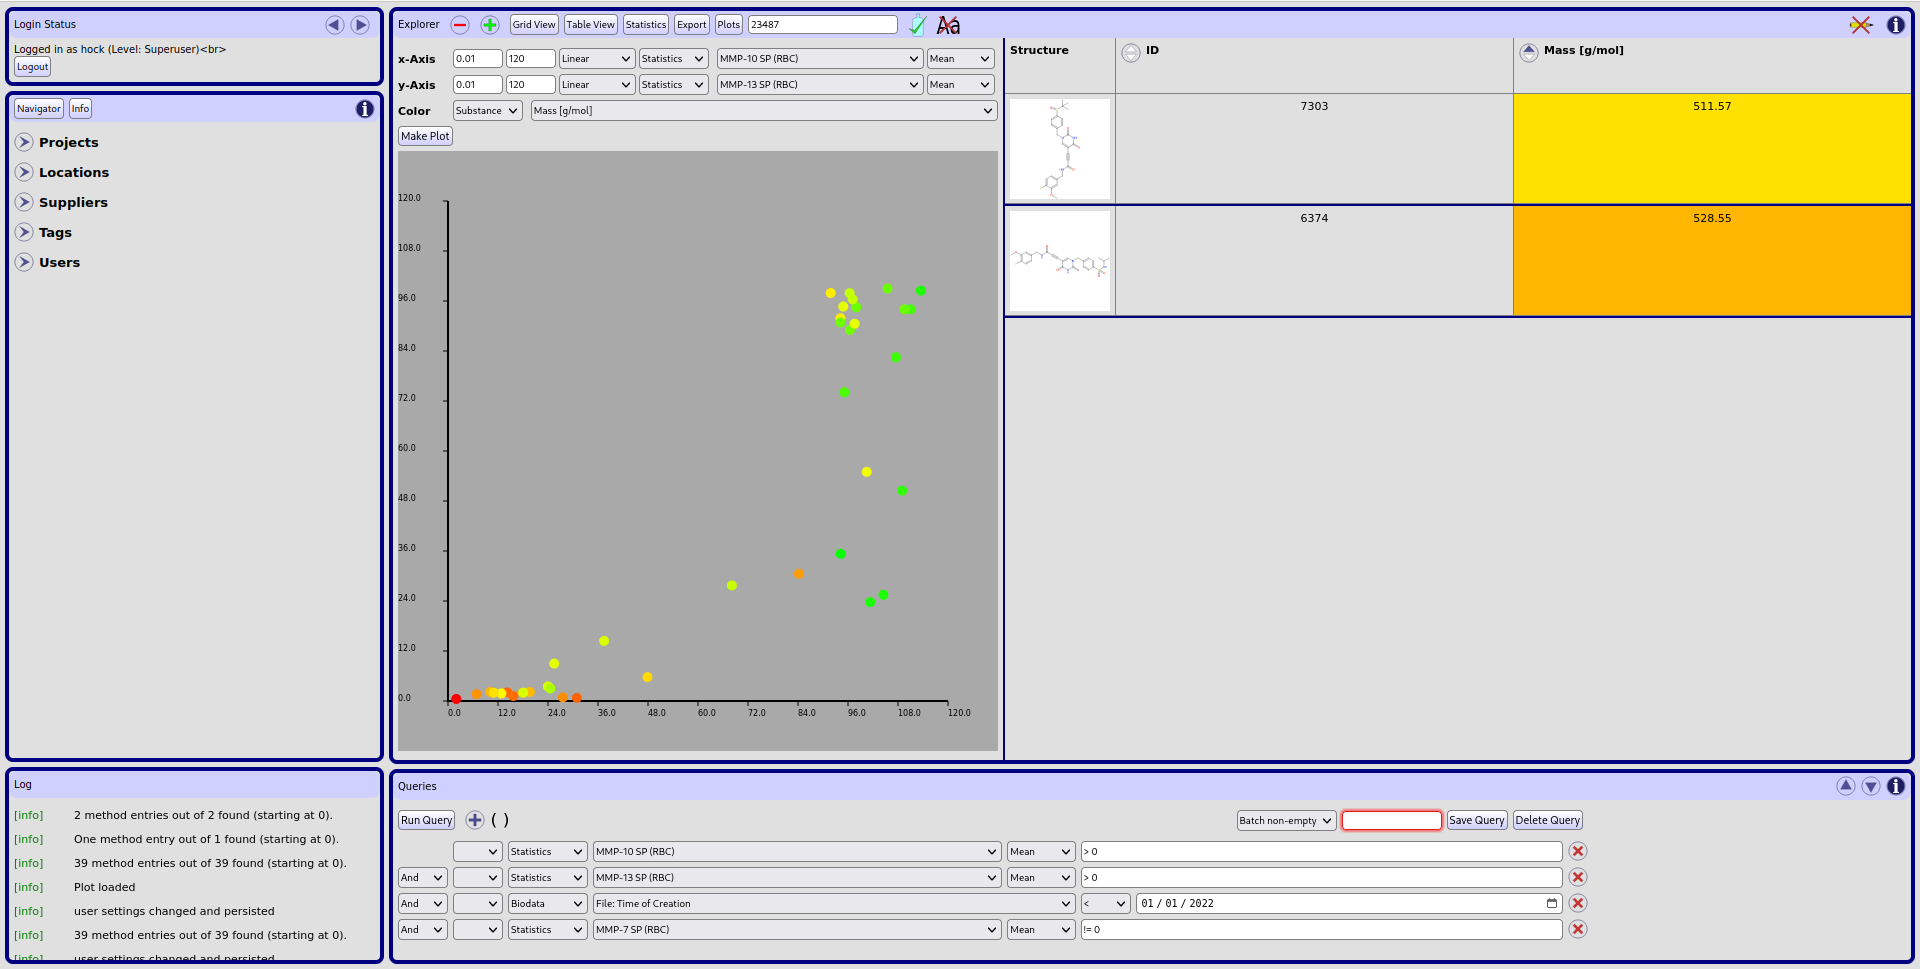Click the first And connector dropdown
Image resolution: width=1920 pixels, height=969 pixels.
(422, 878)
